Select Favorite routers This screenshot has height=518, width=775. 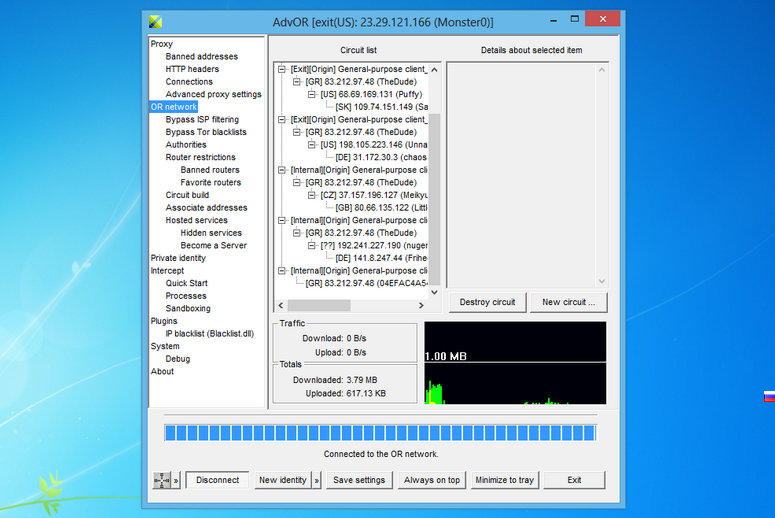211,182
